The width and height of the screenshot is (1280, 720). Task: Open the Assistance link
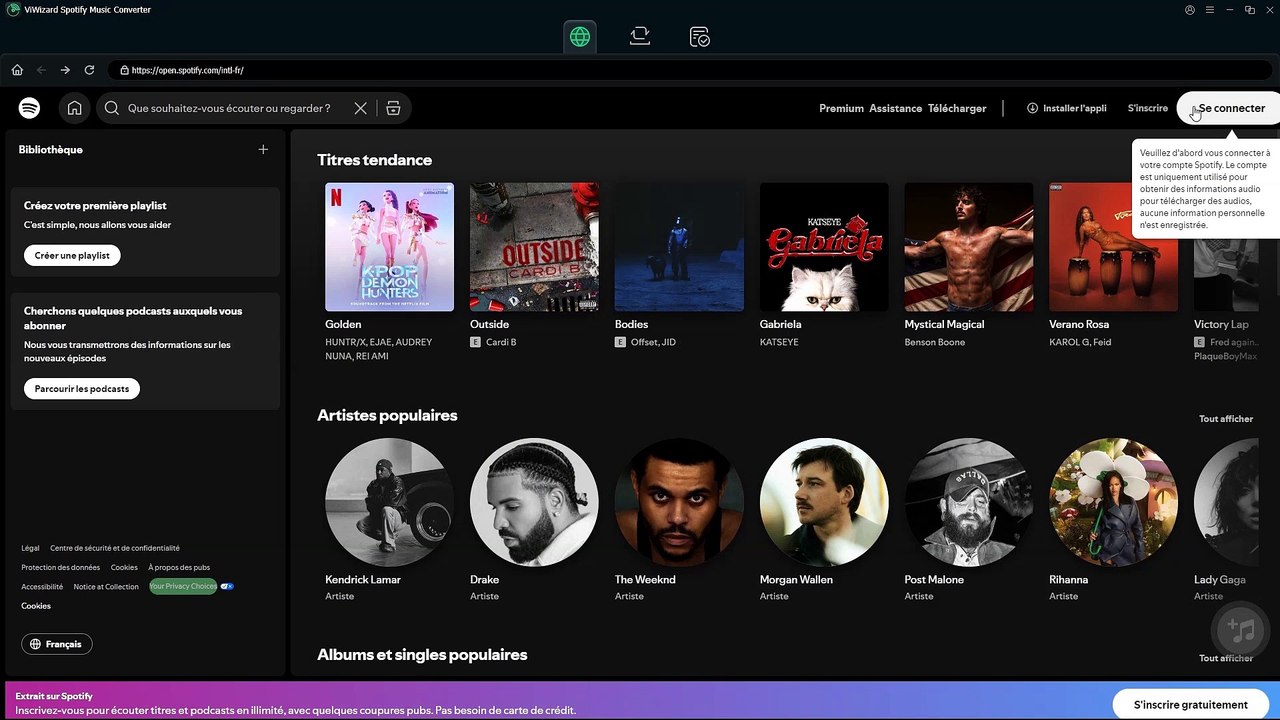(x=895, y=108)
